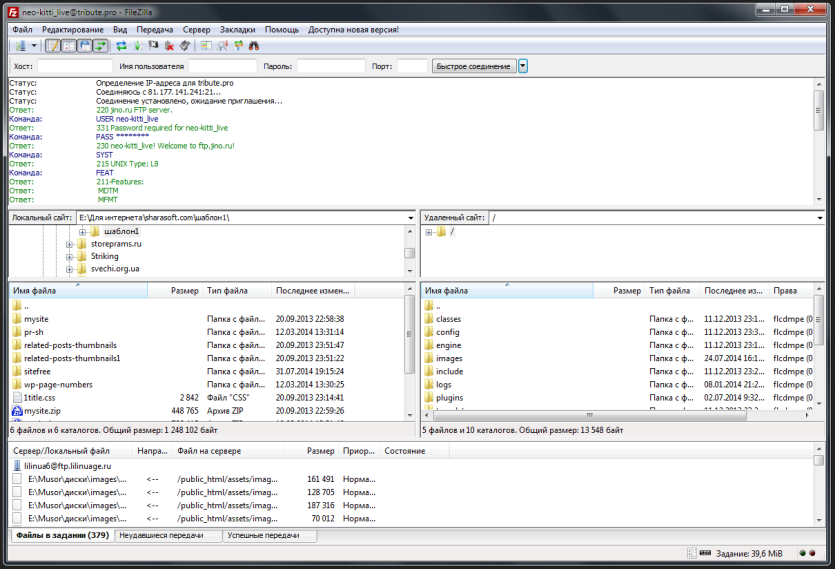Select the remote images folder
The height and width of the screenshot is (569, 835).
coord(449,359)
